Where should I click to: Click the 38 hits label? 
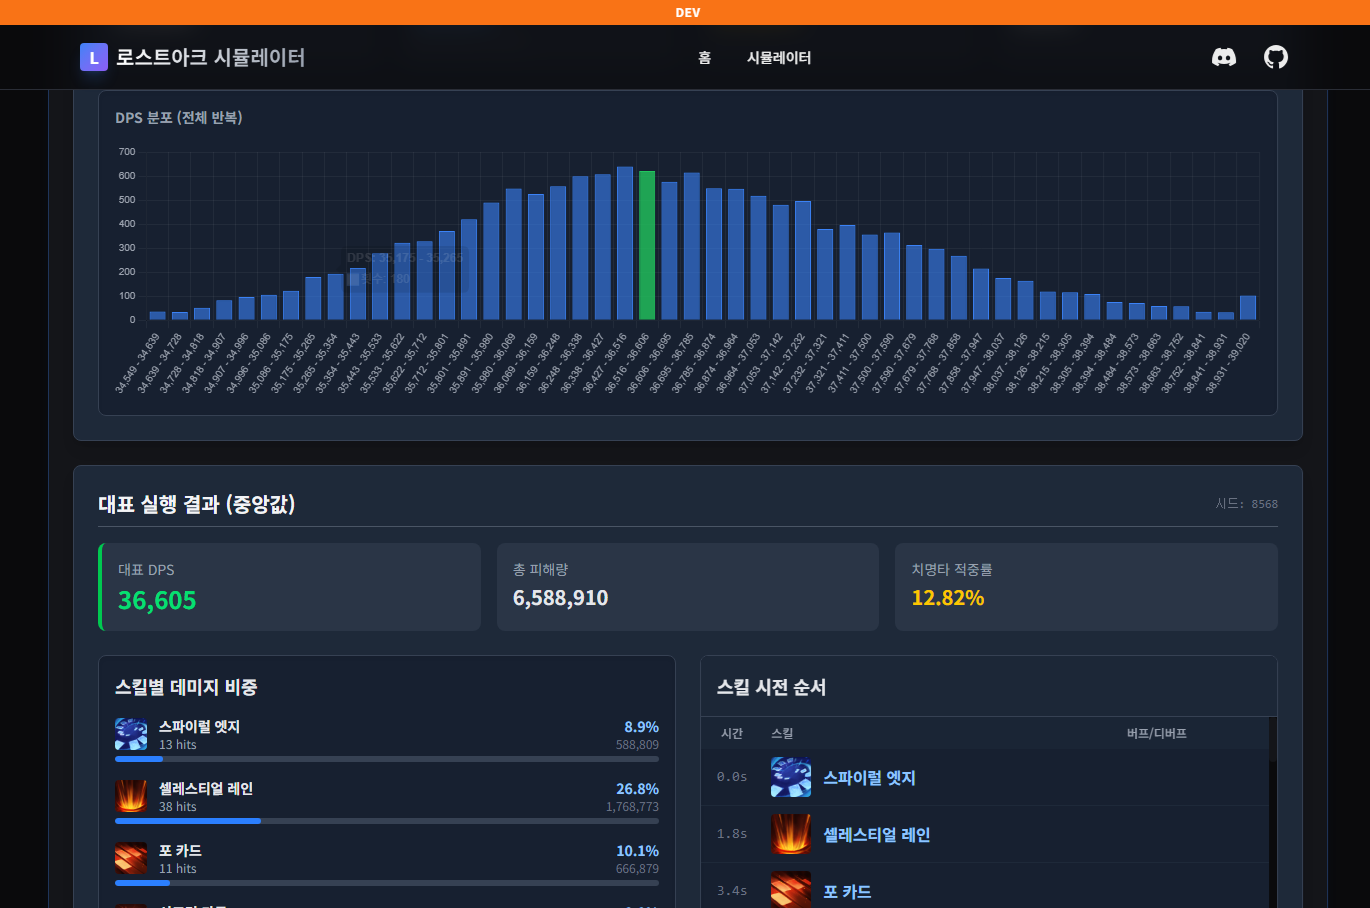coord(178,807)
